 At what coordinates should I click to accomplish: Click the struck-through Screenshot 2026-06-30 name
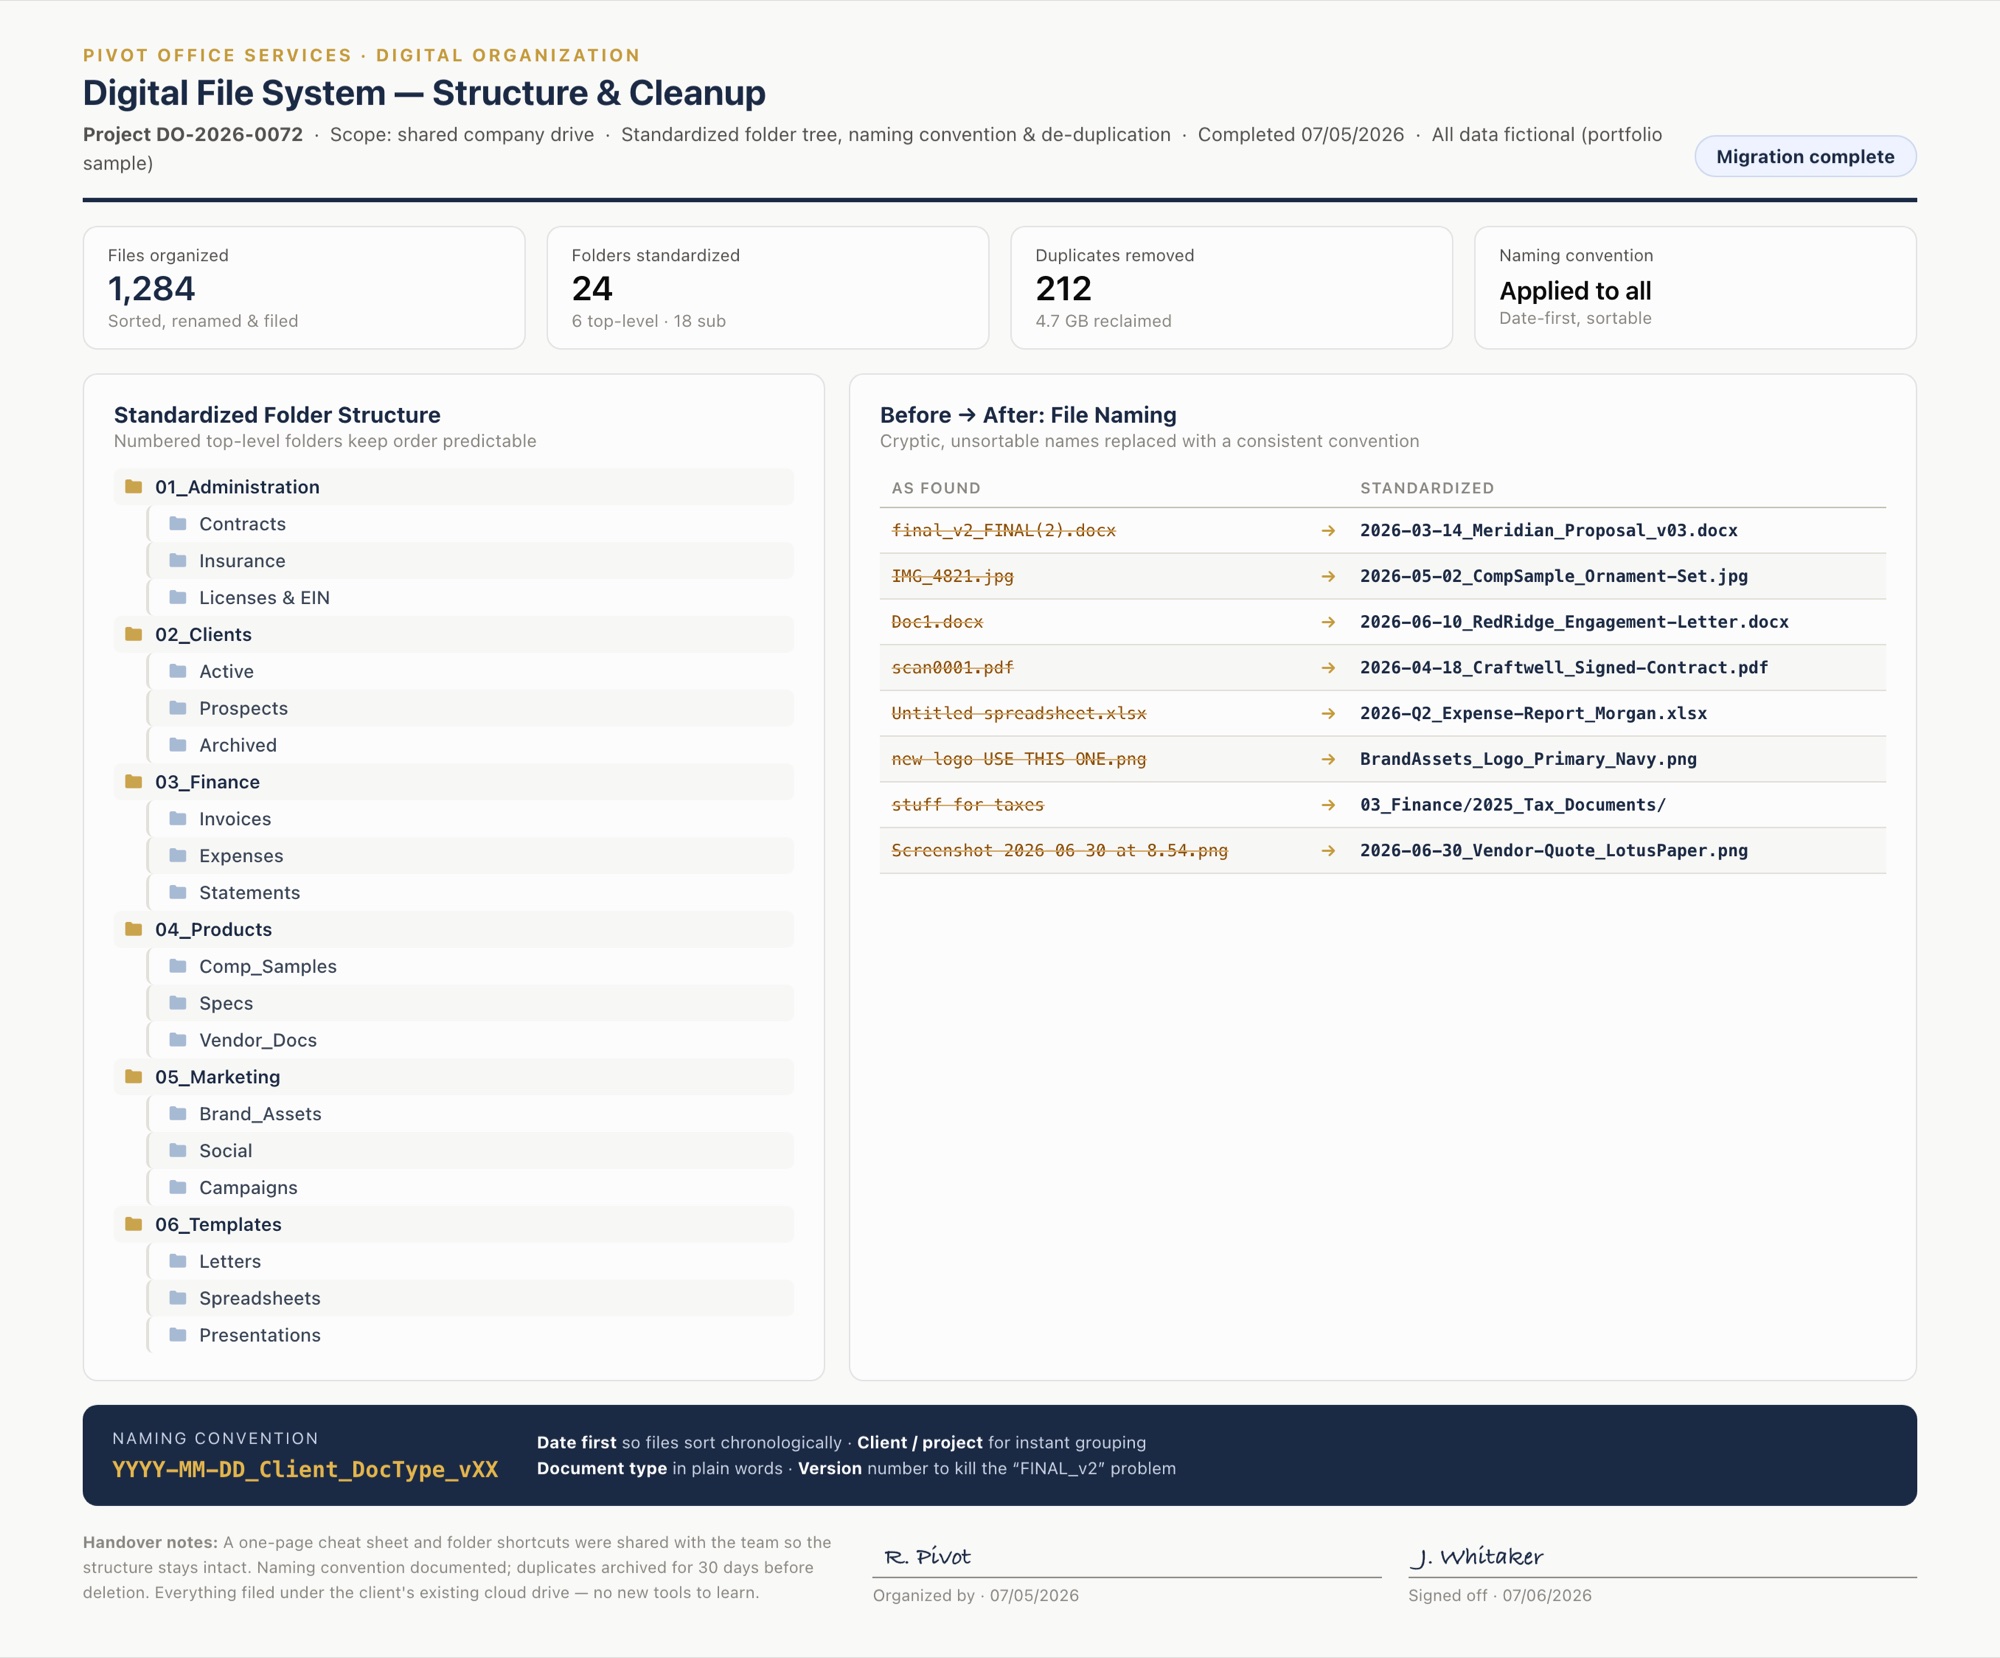pyautogui.click(x=1060, y=851)
